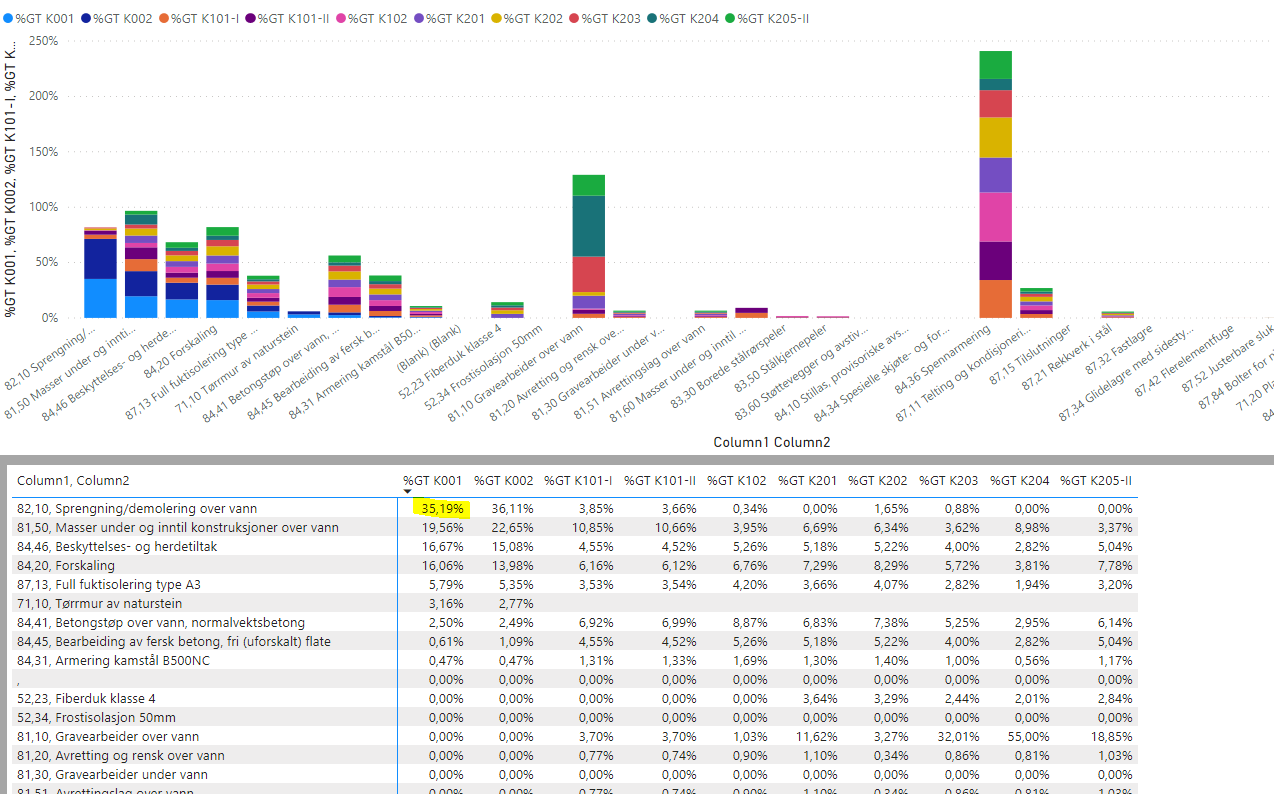Click the Column1 Column2 axis title
This screenshot has height=794, width=1274.
point(771,441)
